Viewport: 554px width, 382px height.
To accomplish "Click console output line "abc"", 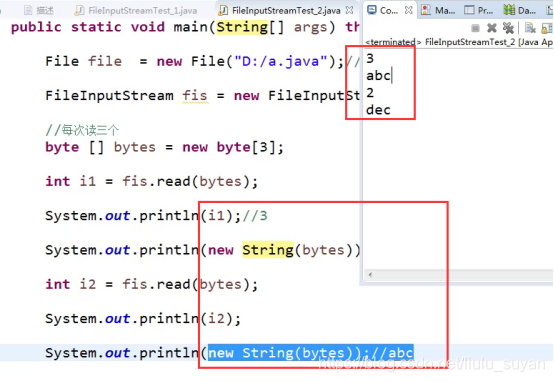I will 378,76.
